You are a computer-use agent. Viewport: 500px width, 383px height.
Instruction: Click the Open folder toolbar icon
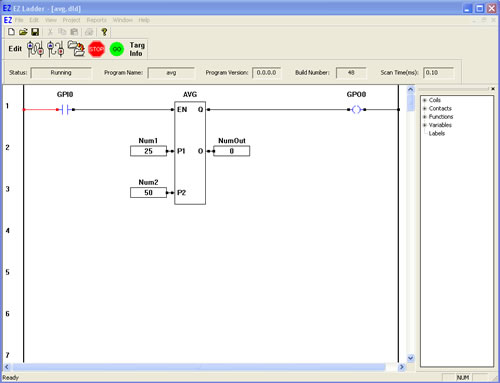[23, 32]
